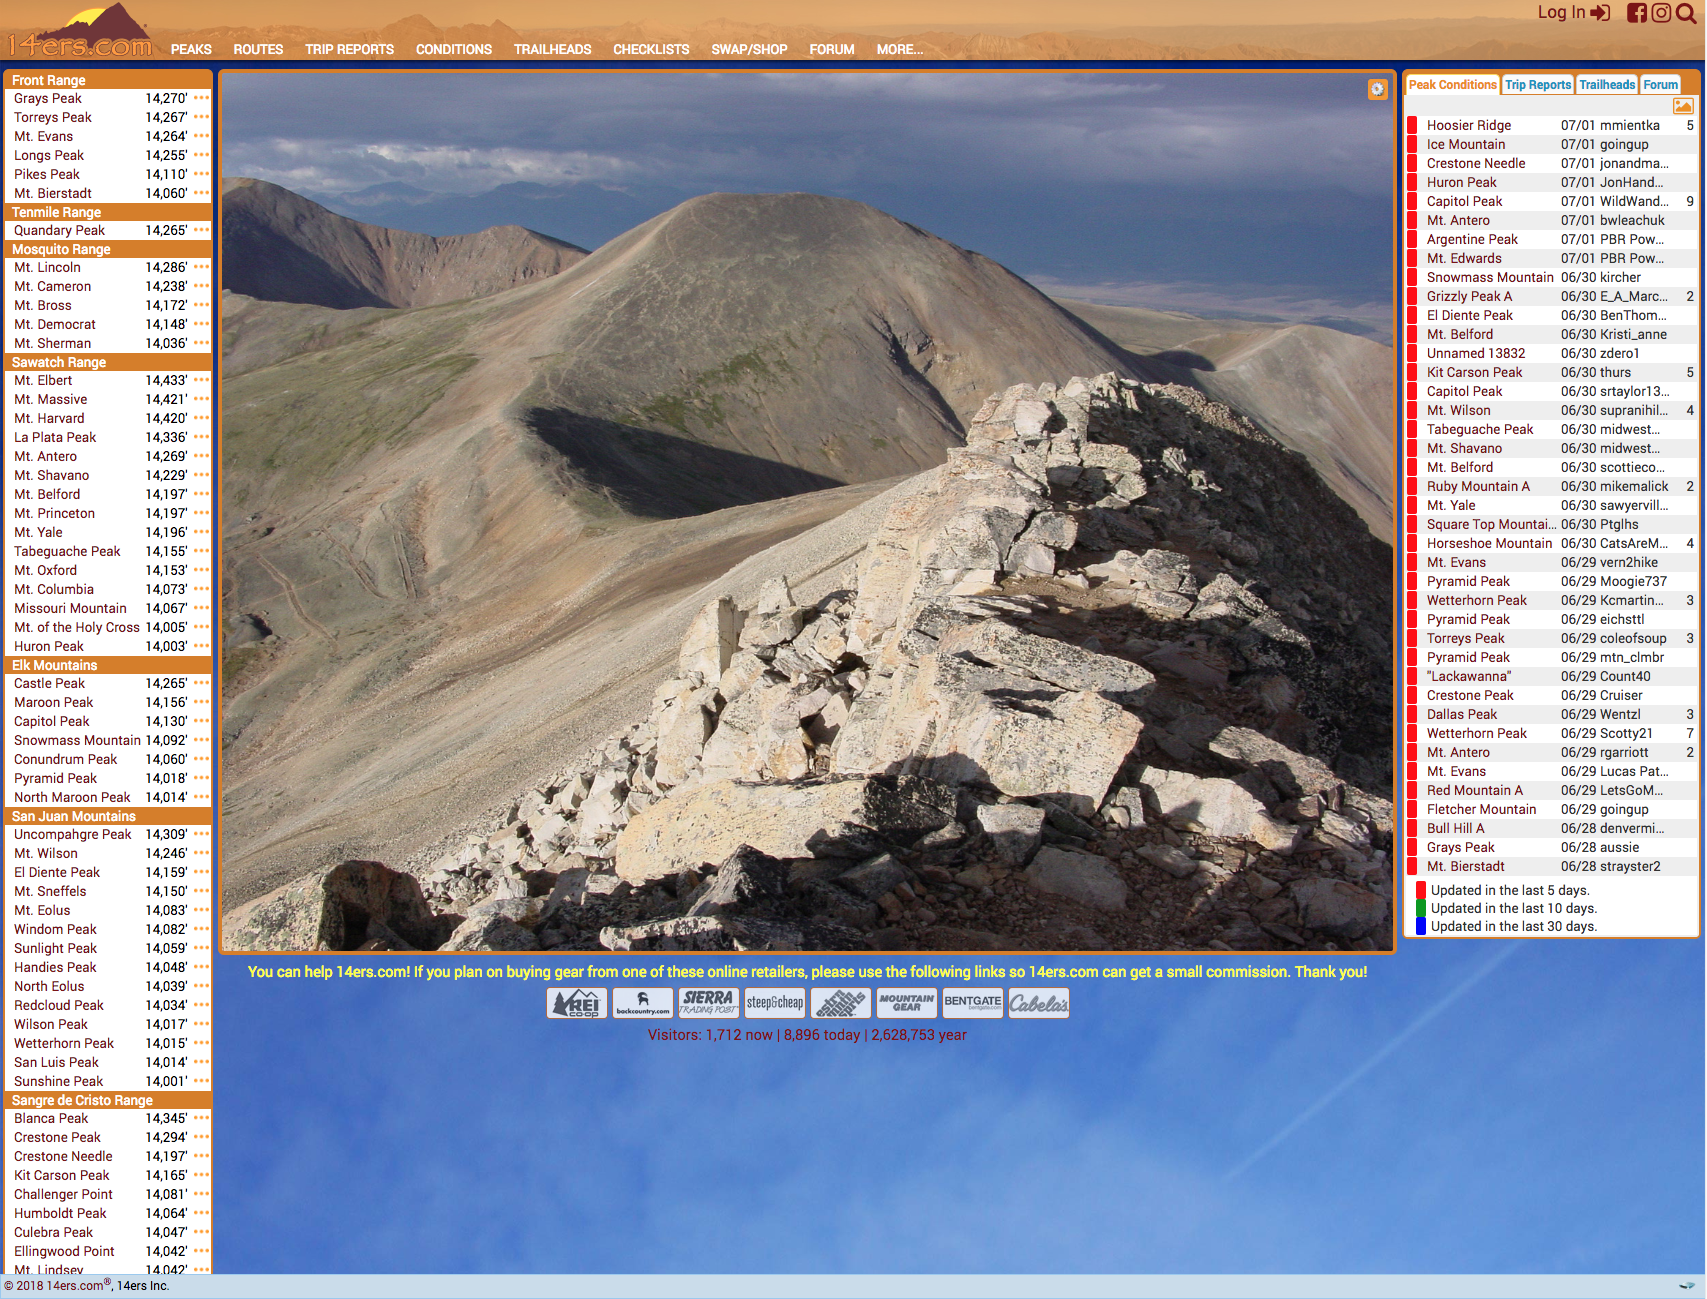Screen dimensions: 1707x1299
Task: Click the 14ers.com logo
Action: coord(80,32)
